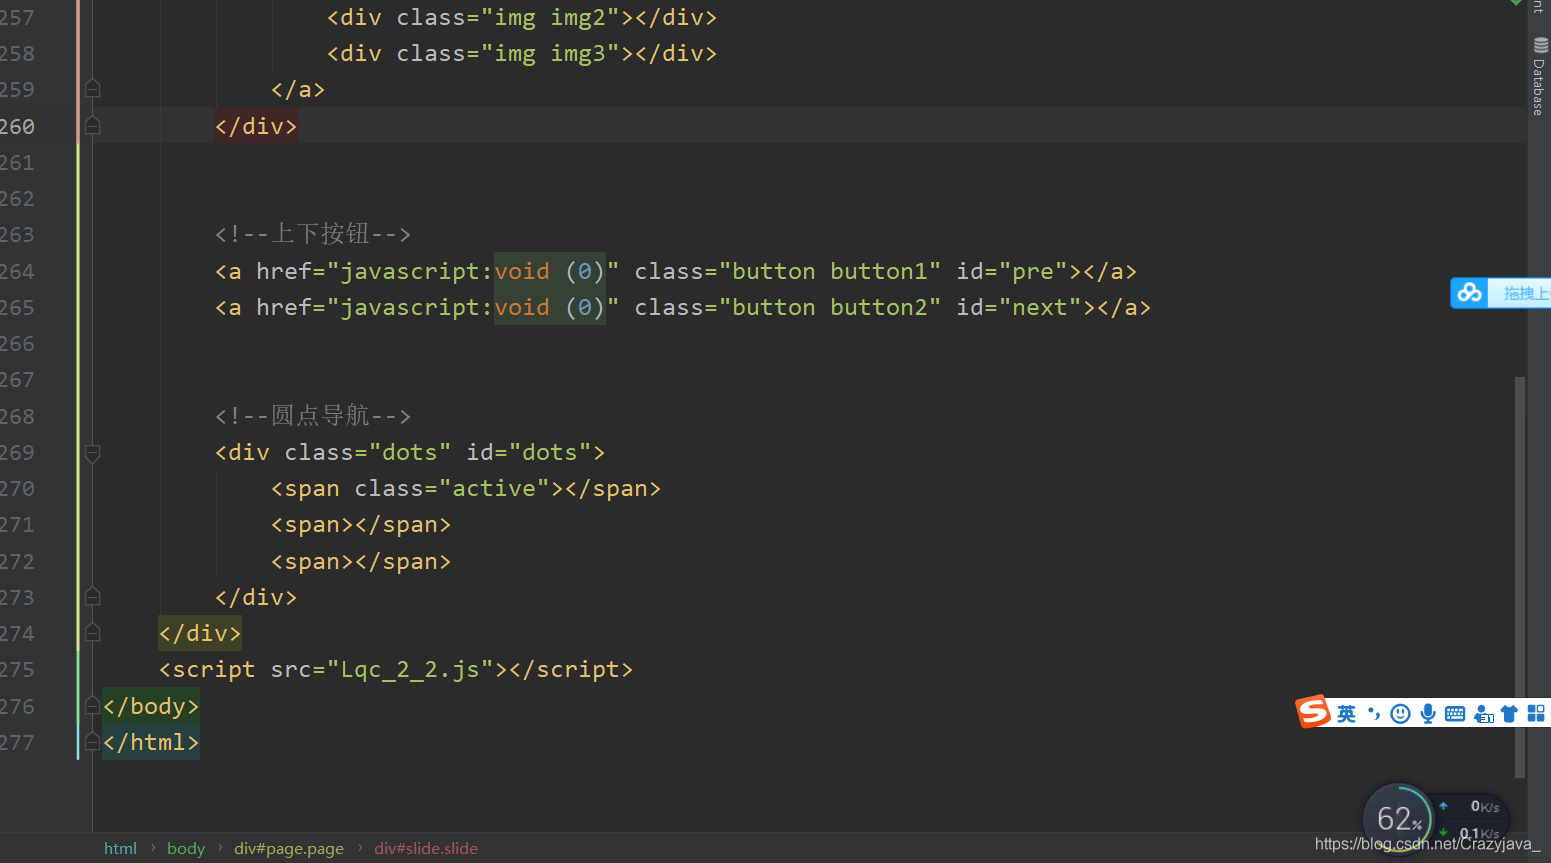Click Lqc_2_2.js script source text
Image resolution: width=1551 pixels, height=863 pixels.
click(x=410, y=669)
